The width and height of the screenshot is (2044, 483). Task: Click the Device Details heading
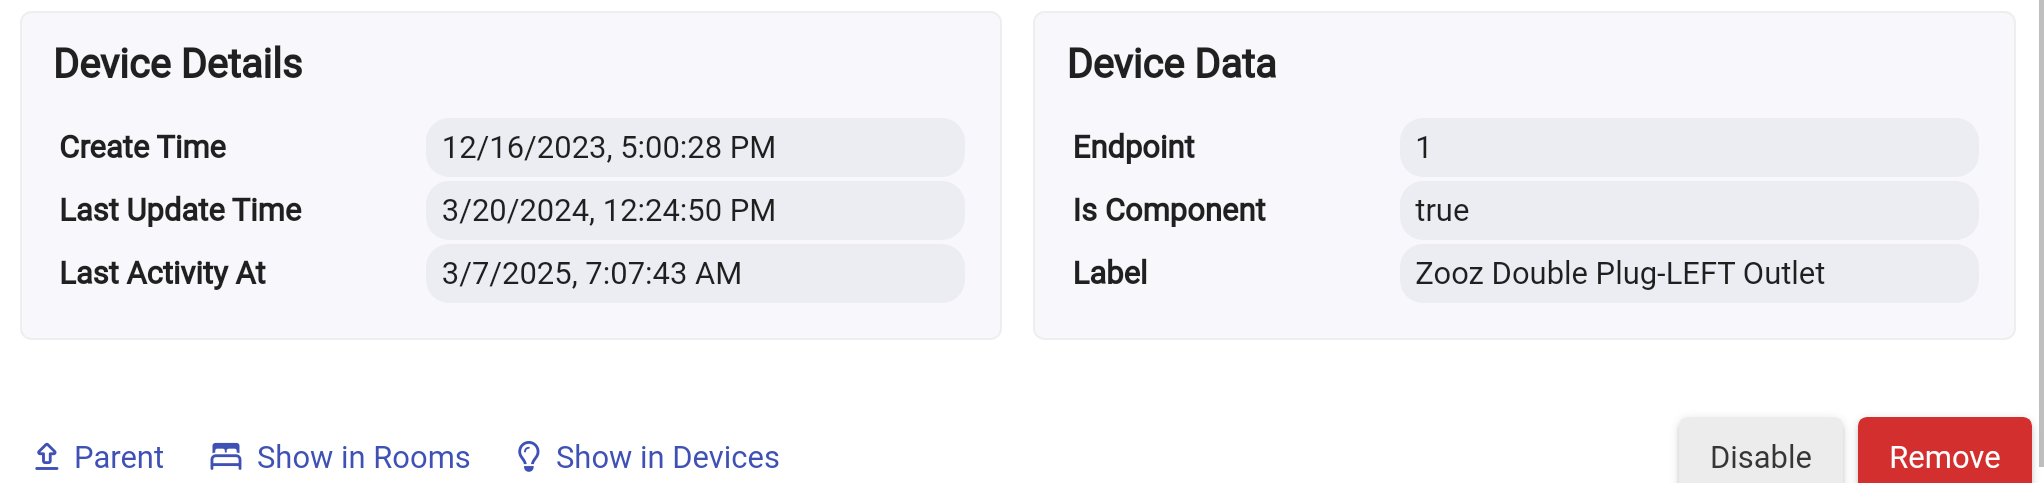pos(178,64)
